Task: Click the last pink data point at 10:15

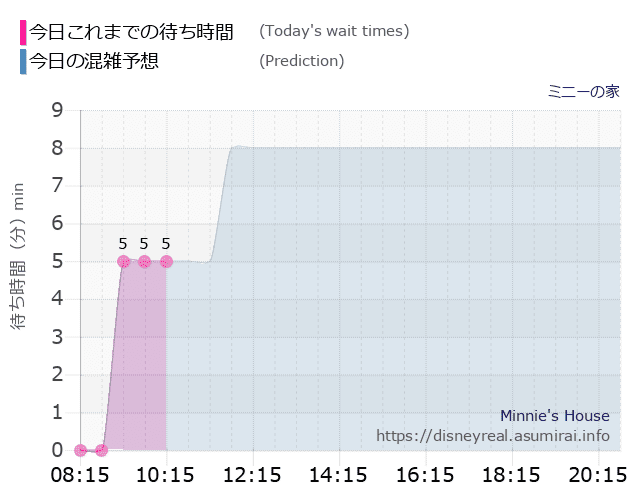Action: coord(166,262)
